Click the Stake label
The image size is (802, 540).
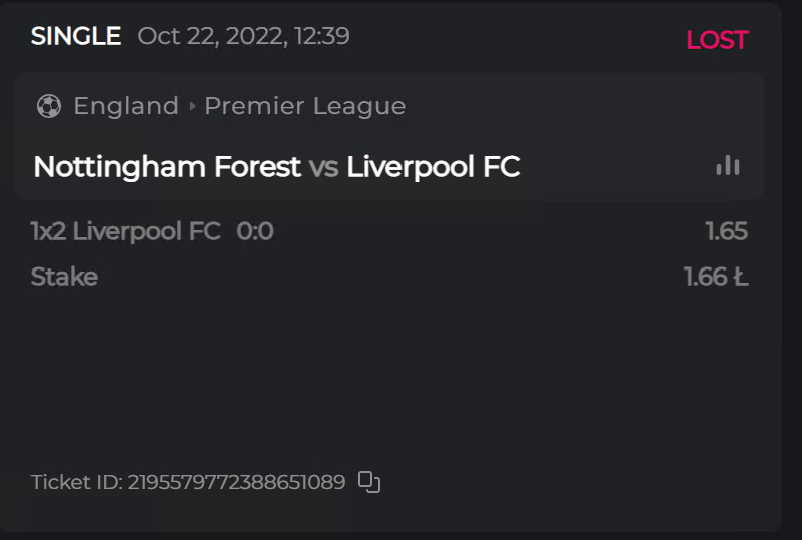click(x=64, y=277)
